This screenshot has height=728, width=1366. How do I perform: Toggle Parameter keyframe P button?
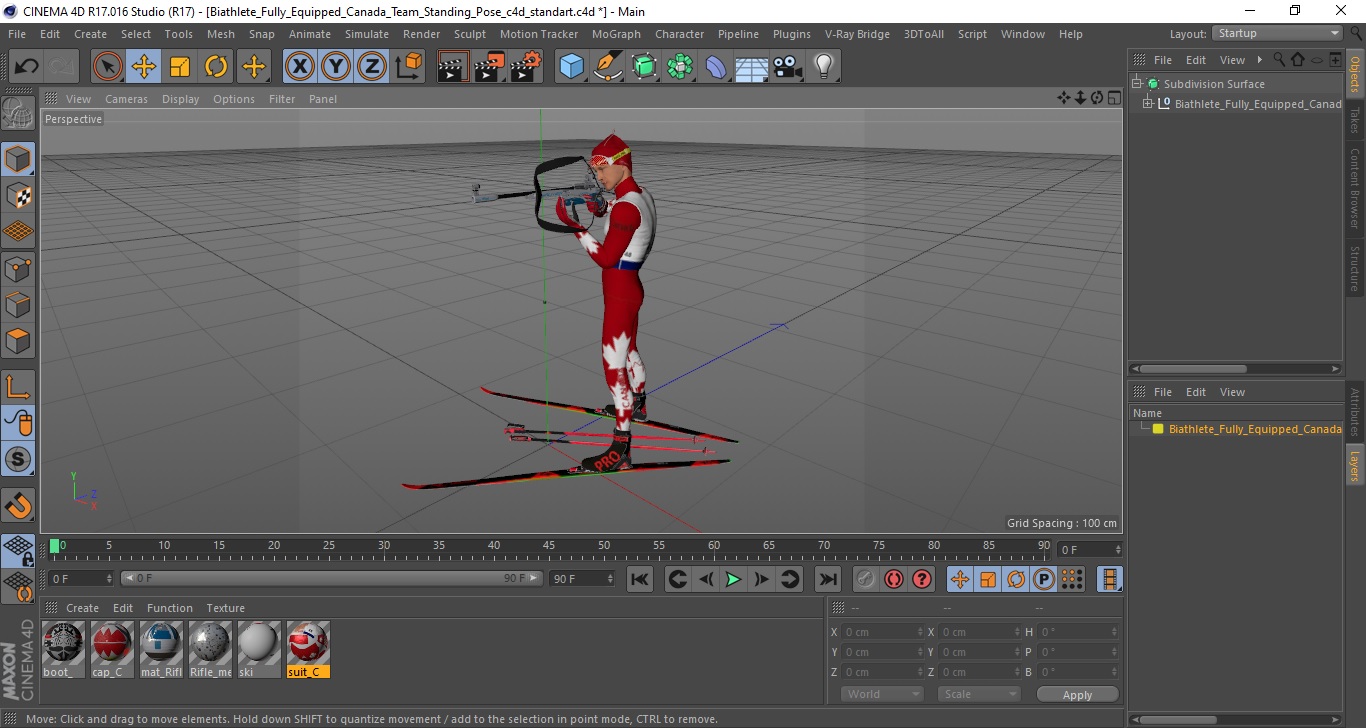(1043, 579)
